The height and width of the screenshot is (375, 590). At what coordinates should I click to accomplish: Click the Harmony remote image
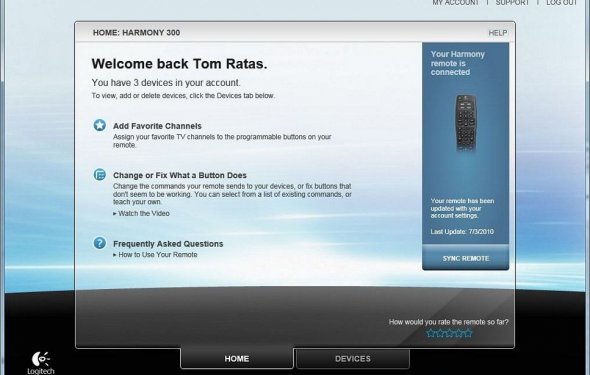466,122
